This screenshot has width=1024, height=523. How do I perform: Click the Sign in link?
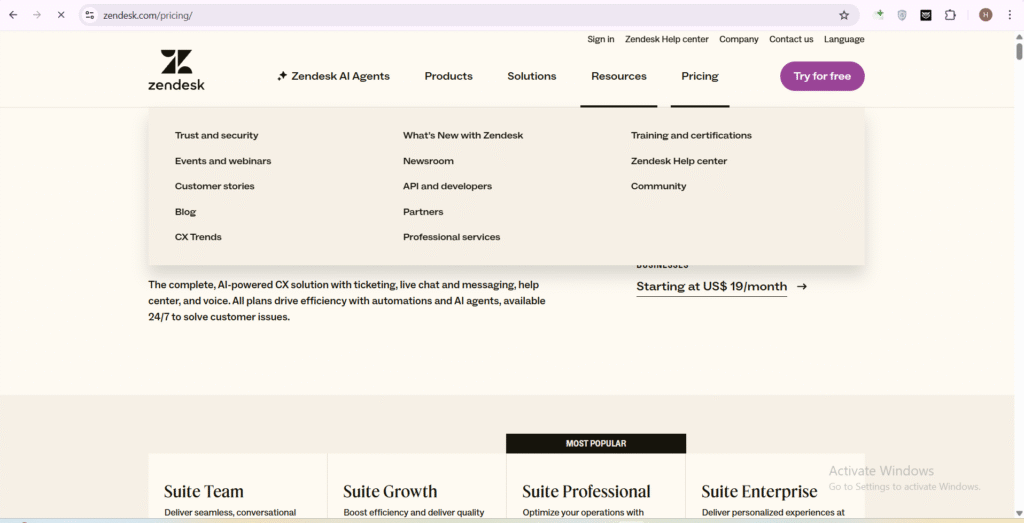[x=600, y=39]
